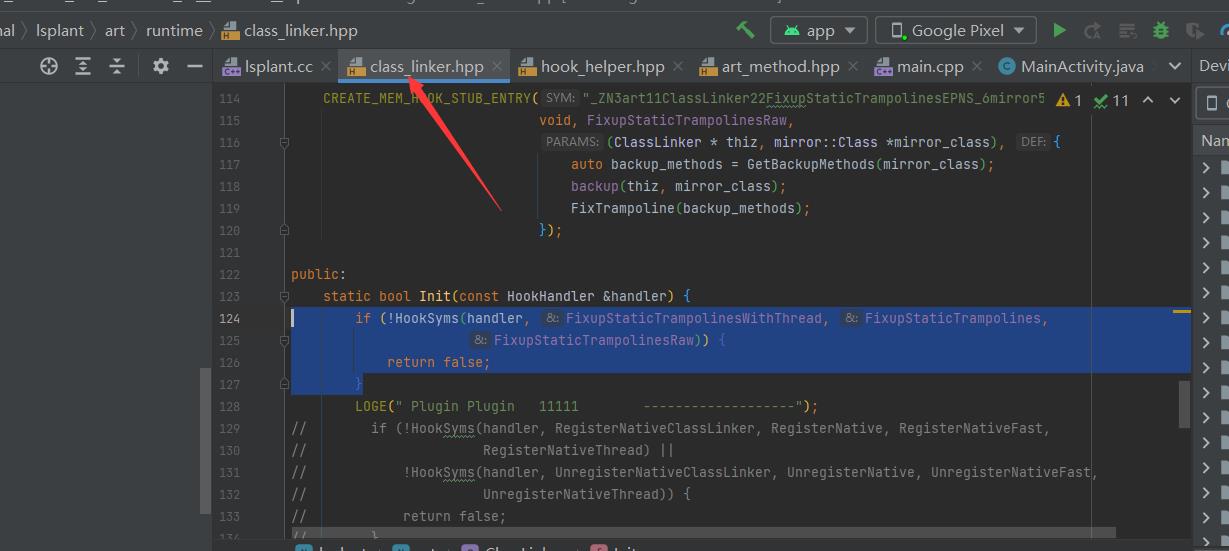Click FixupStaticTrampolinesWithThread in line 124
Screen dimensions: 1229x551
(696, 319)
